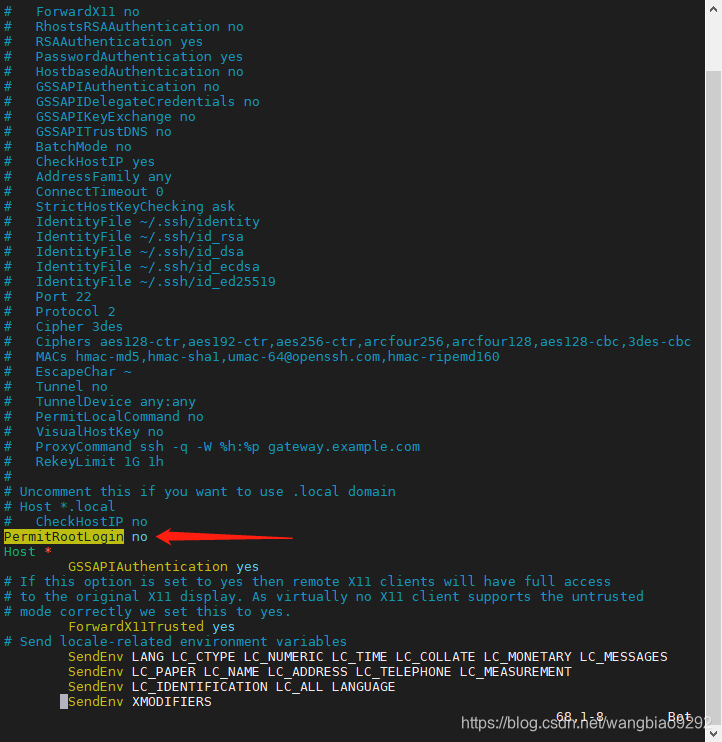Screen dimensions: 722x742
Task: Click the 'ForwardX11Trusted yes' line
Action: coord(151,627)
